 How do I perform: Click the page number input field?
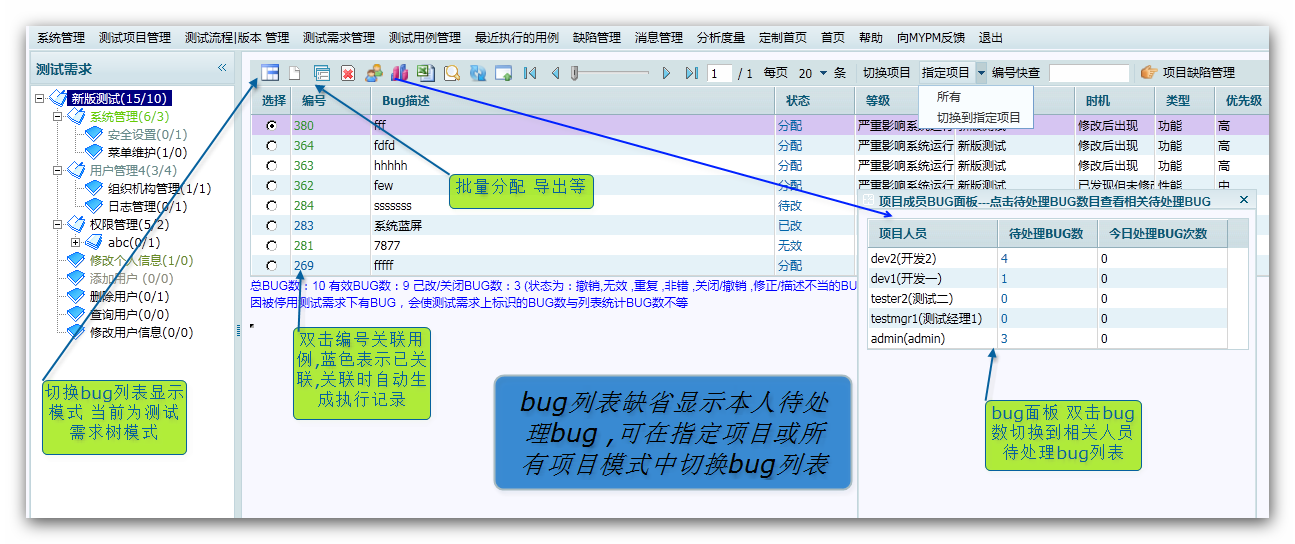720,73
